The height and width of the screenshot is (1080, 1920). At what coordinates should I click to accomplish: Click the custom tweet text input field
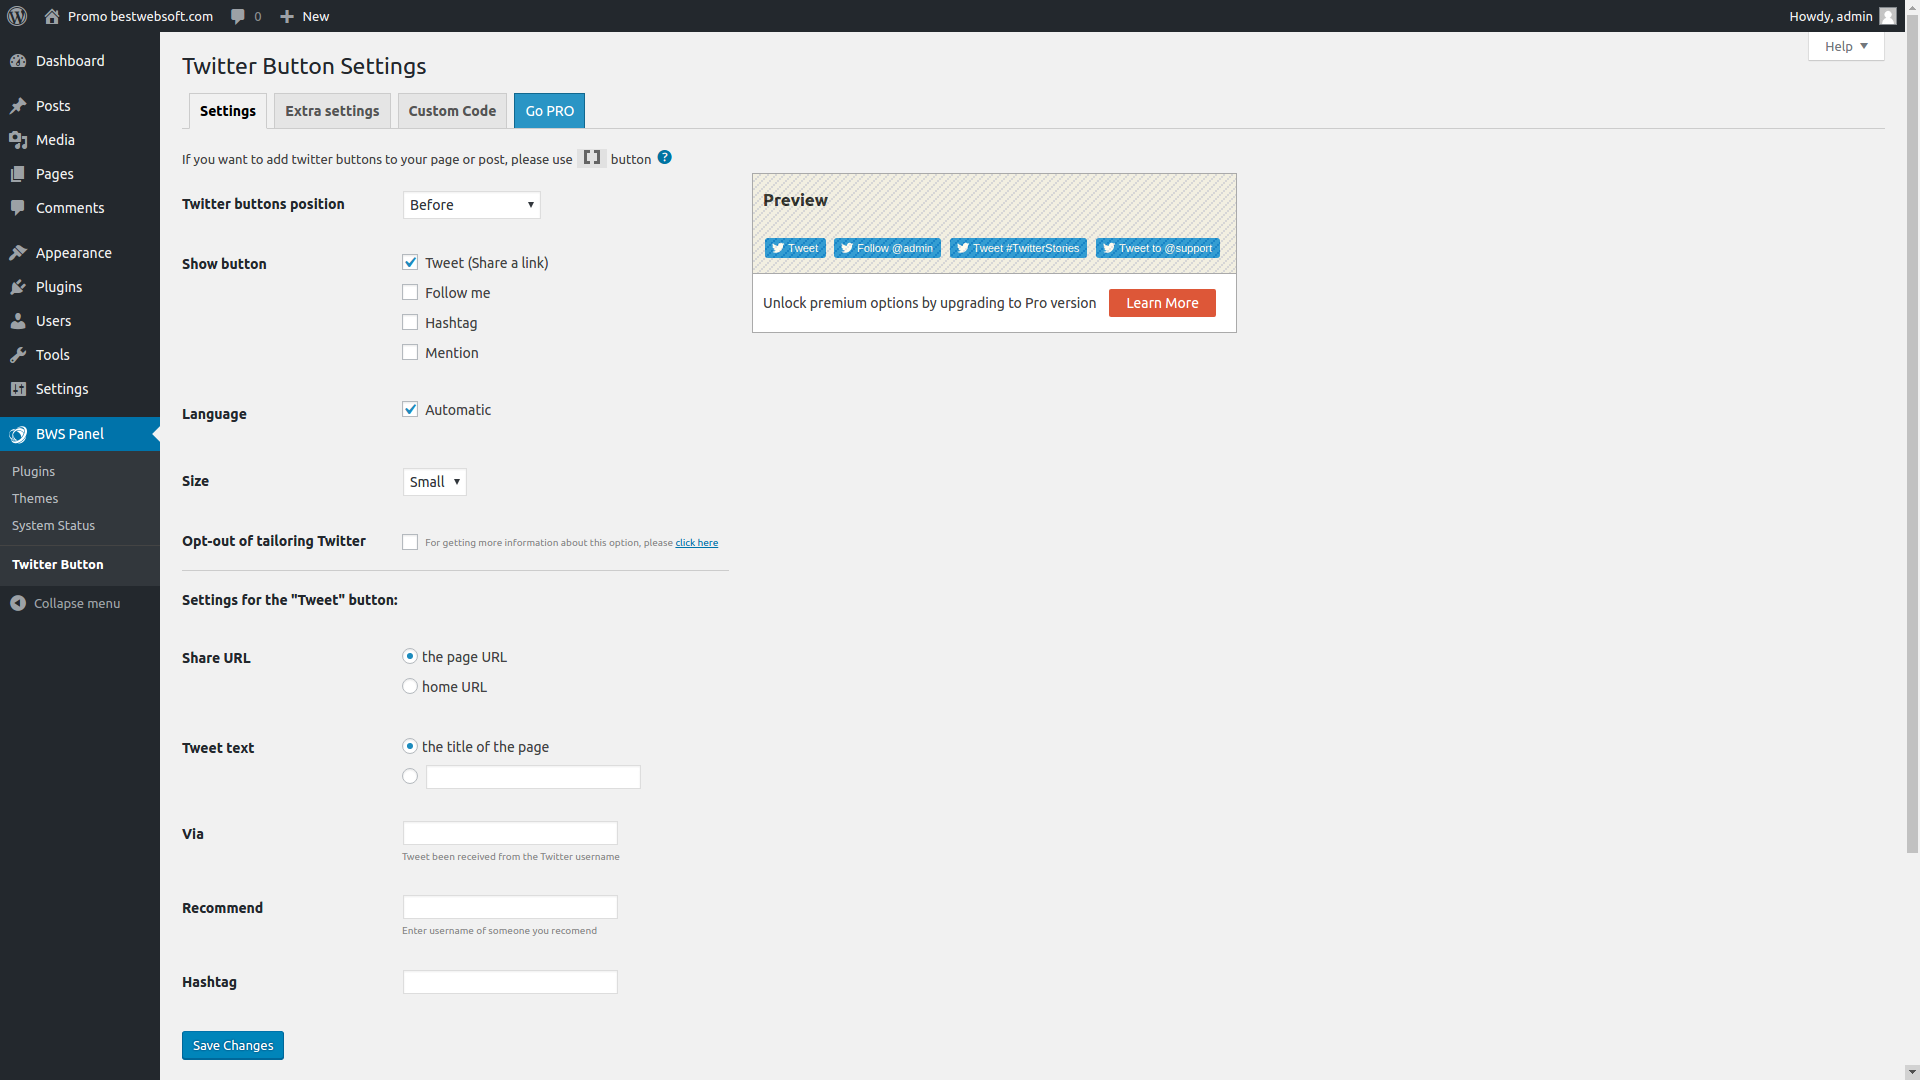pyautogui.click(x=533, y=777)
